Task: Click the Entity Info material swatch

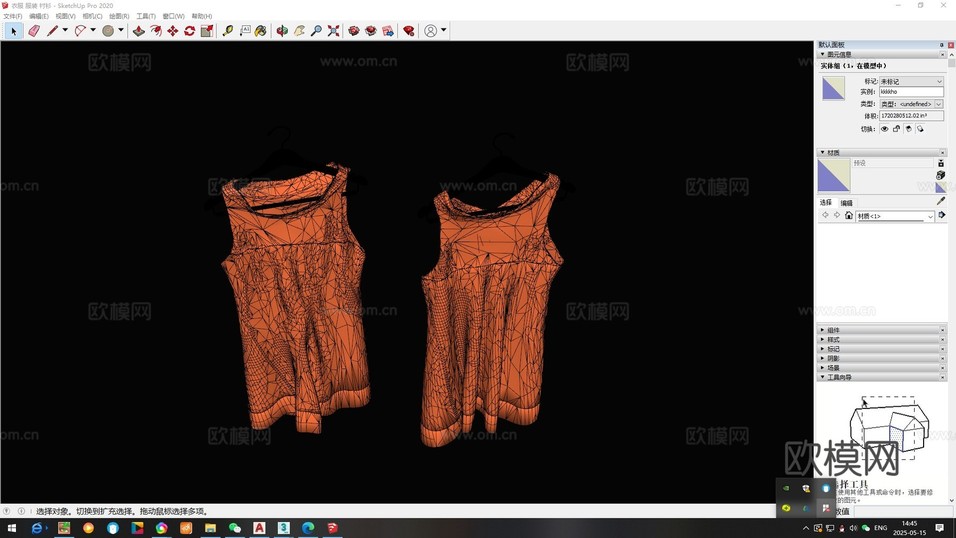Action: 833,88
